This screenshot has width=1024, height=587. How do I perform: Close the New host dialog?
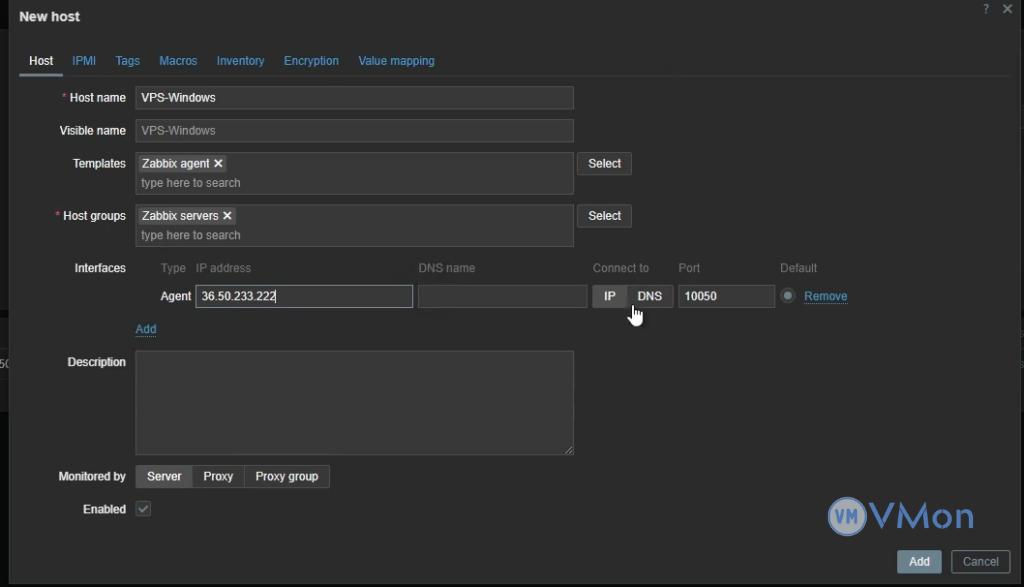pos(1007,9)
